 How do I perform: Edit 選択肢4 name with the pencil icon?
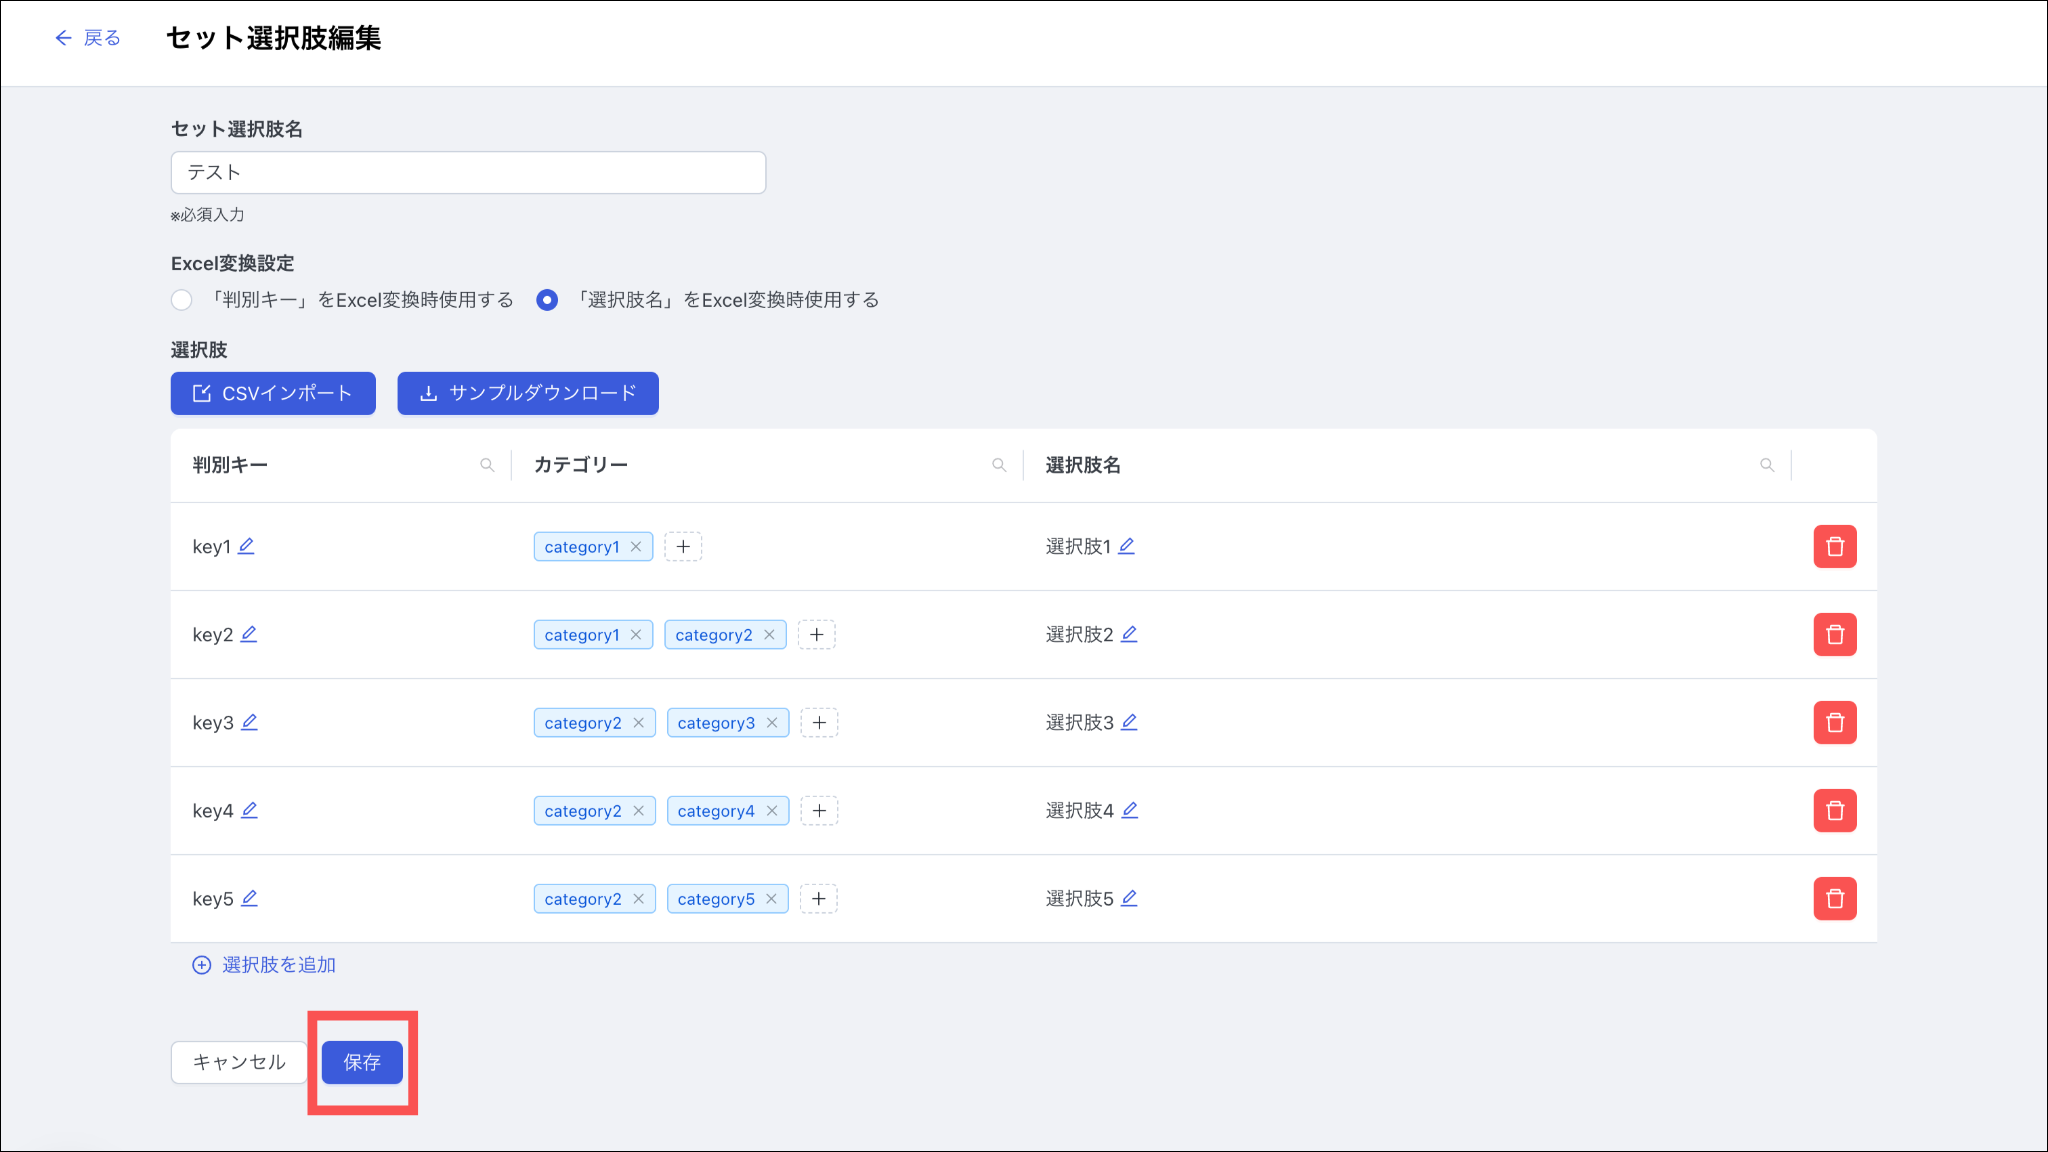[x=1129, y=810]
